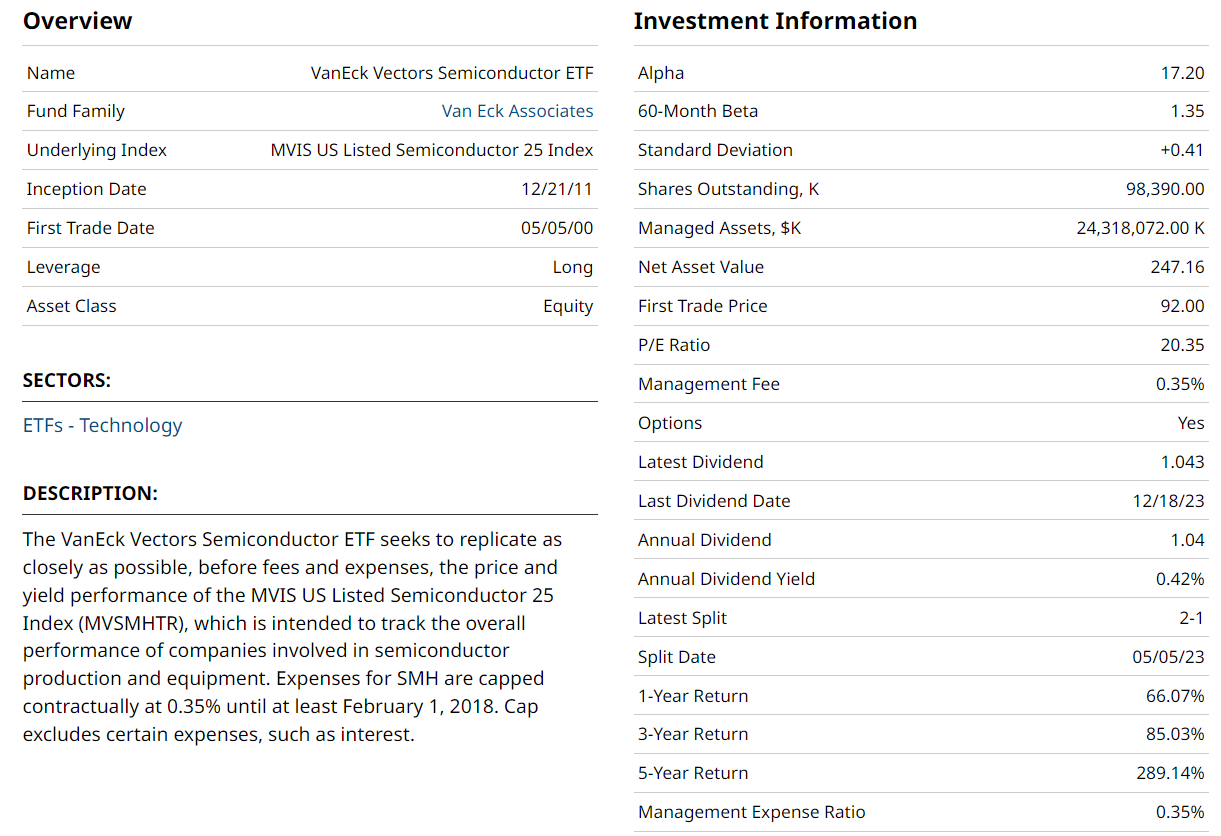Select the Last Dividend Date value 12/18/23
Screen dimensions: 1221x836
[1168, 501]
